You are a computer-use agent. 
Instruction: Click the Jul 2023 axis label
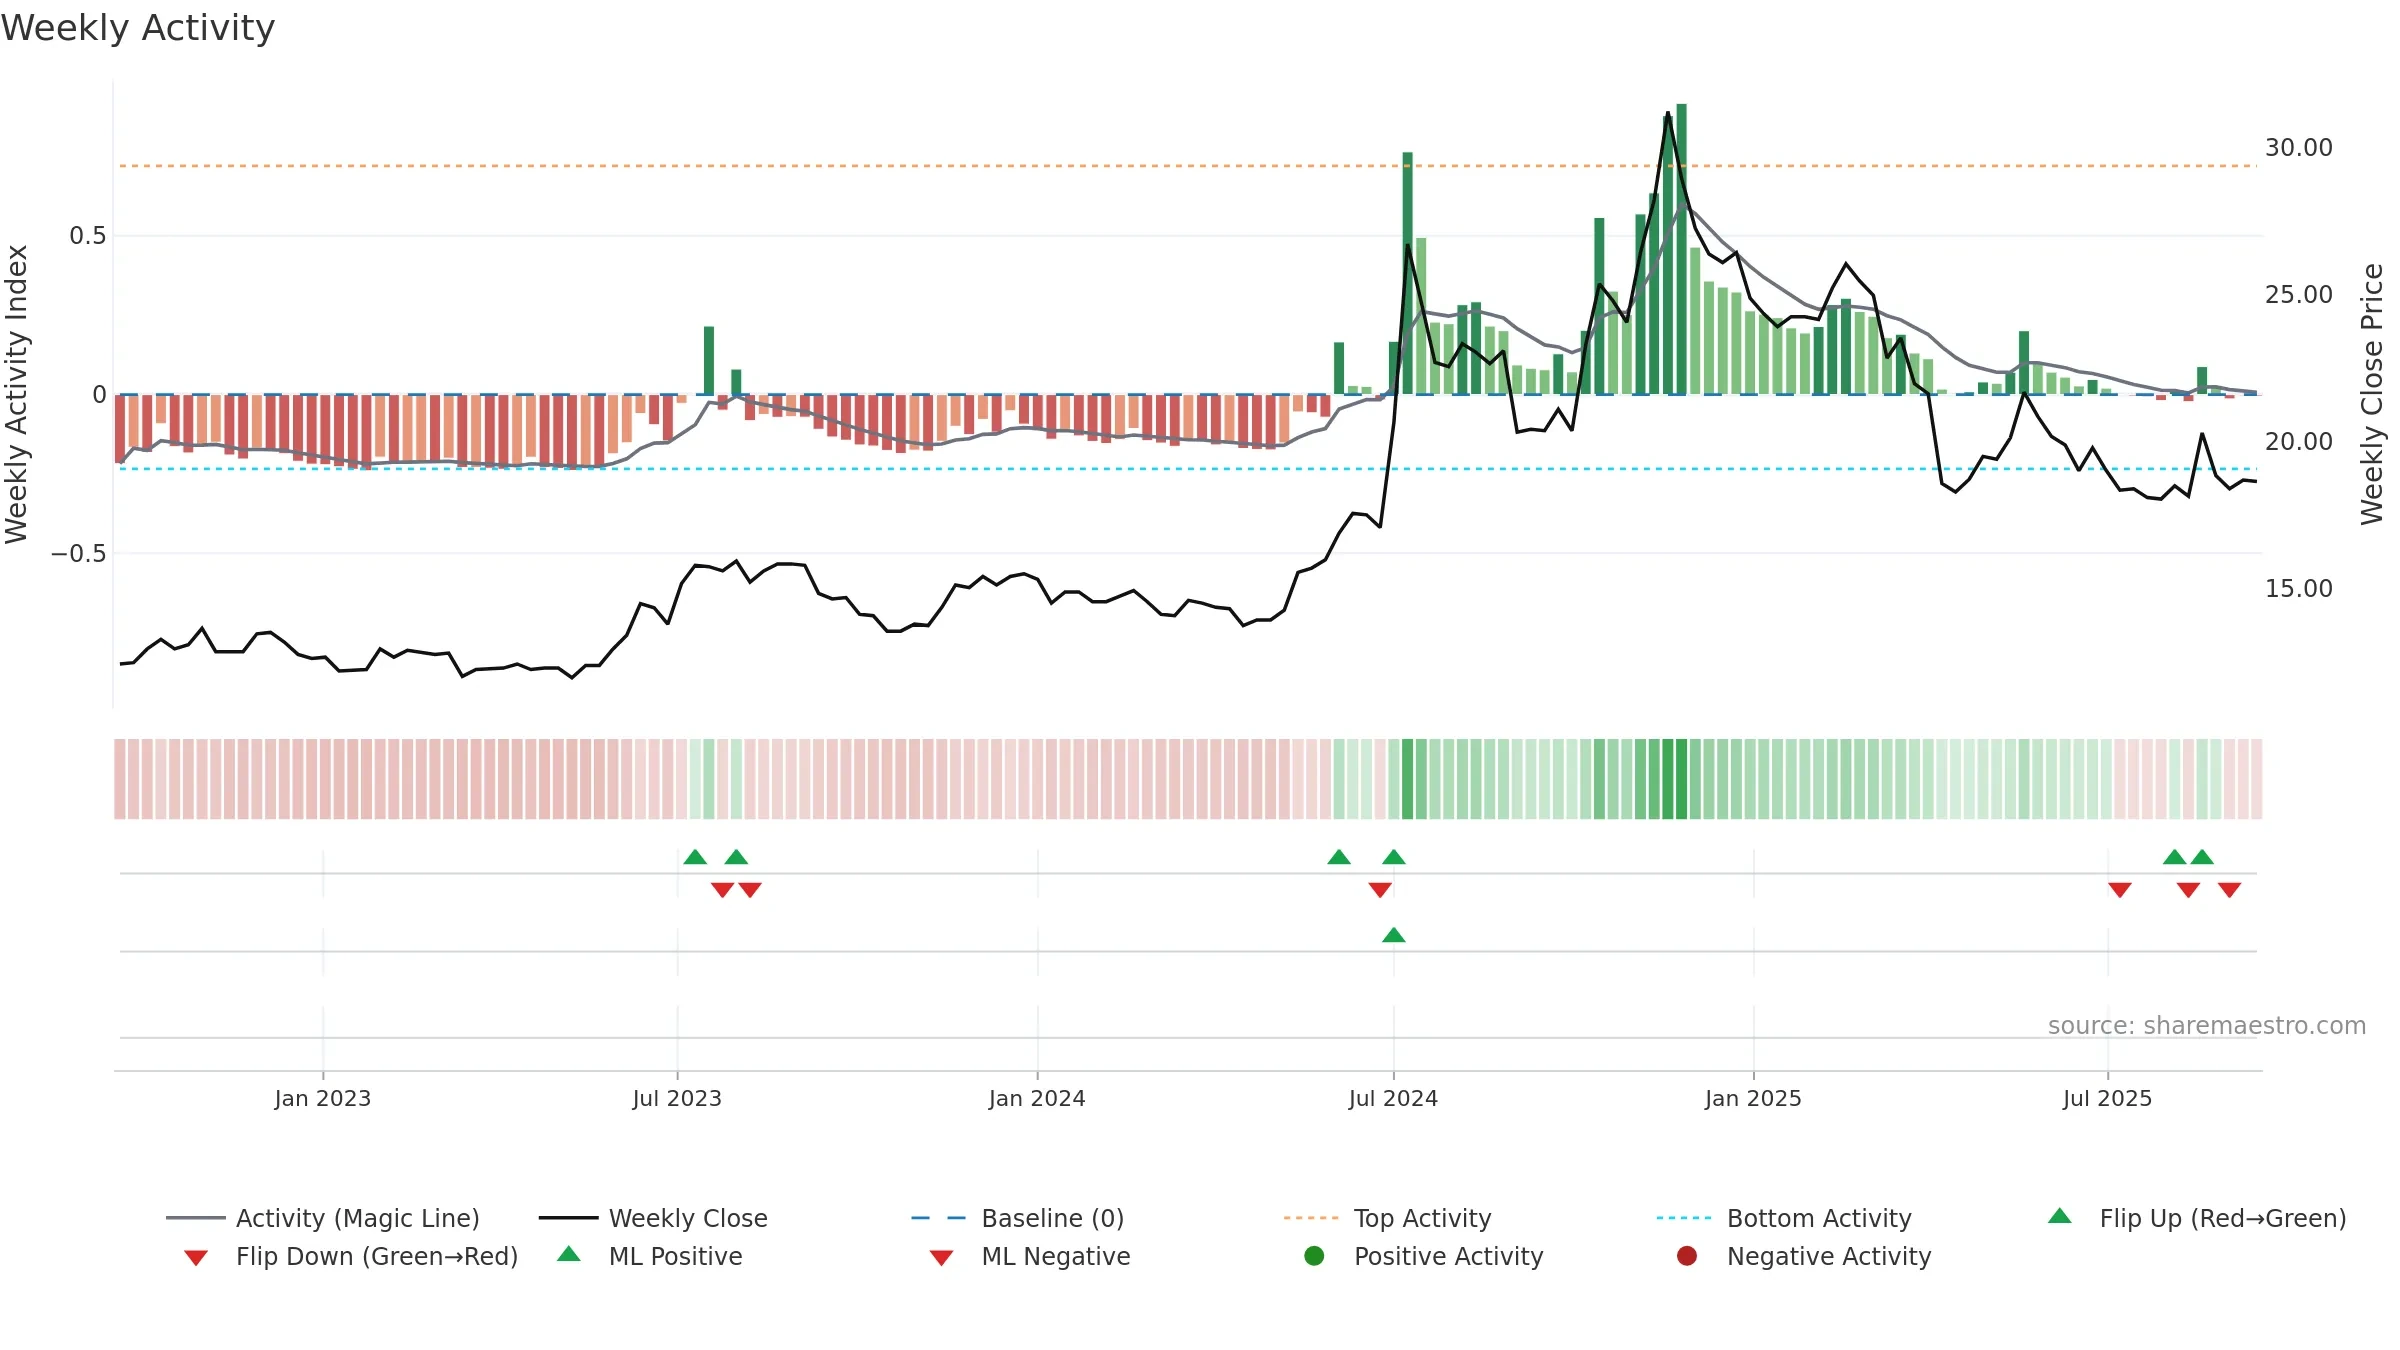tap(677, 1098)
